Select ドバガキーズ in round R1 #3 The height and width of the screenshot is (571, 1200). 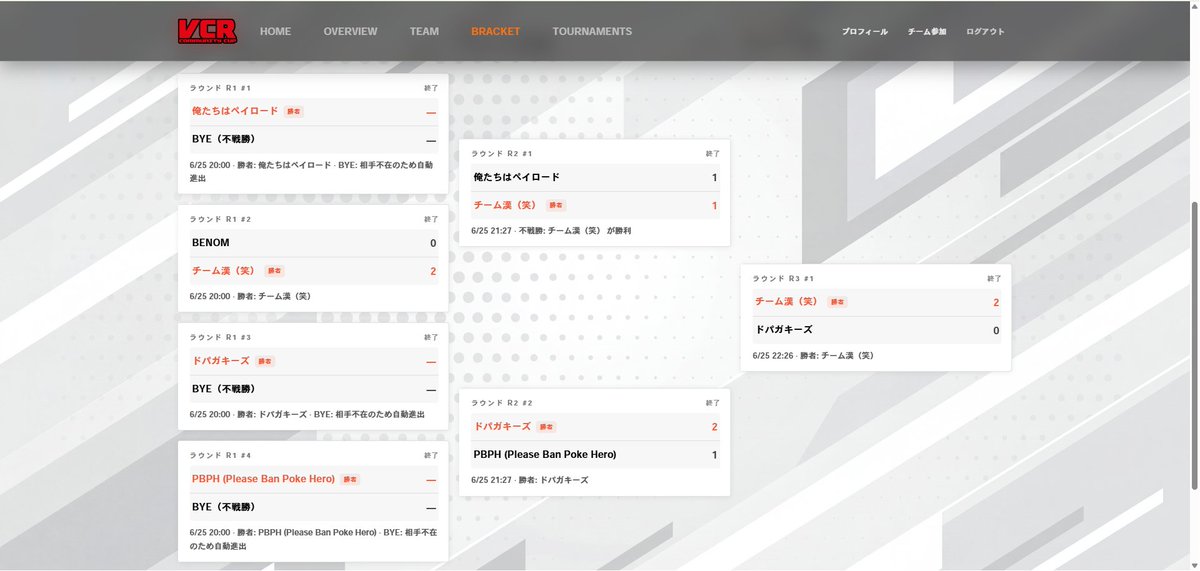point(220,361)
